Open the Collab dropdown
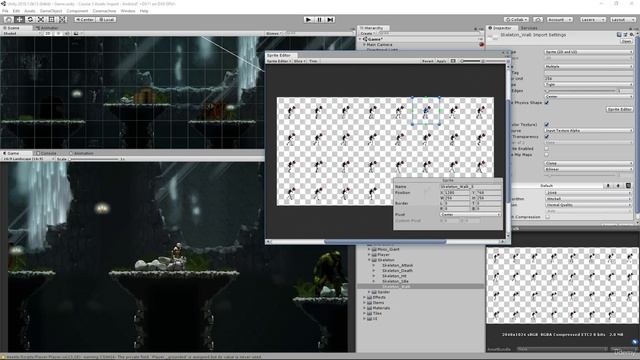The width and height of the screenshot is (640, 360). click(x=516, y=19)
